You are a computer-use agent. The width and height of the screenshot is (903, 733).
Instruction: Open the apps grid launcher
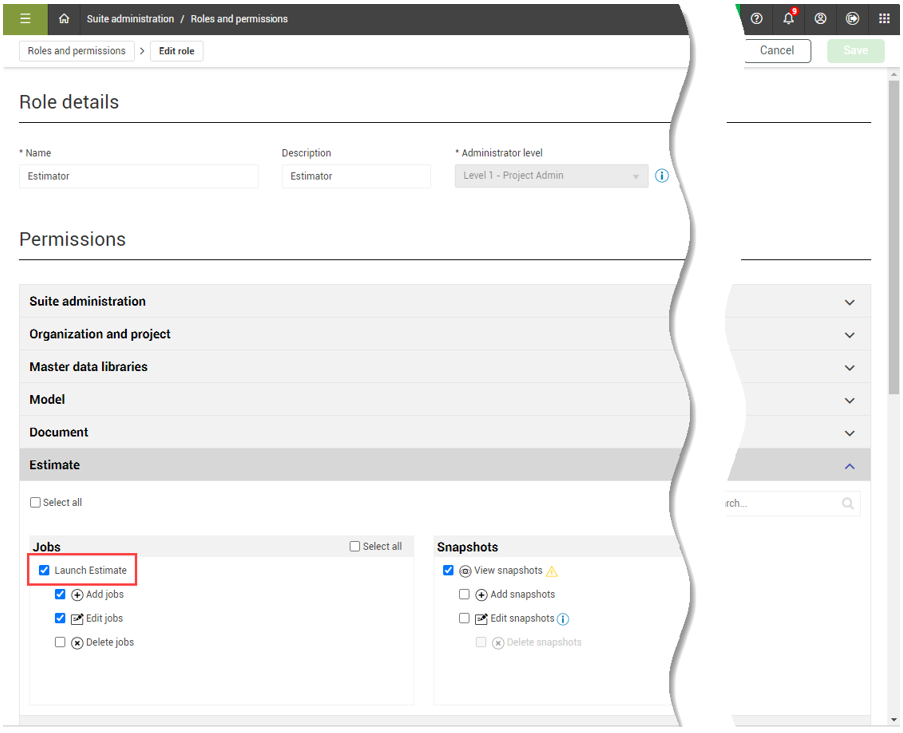pos(884,19)
